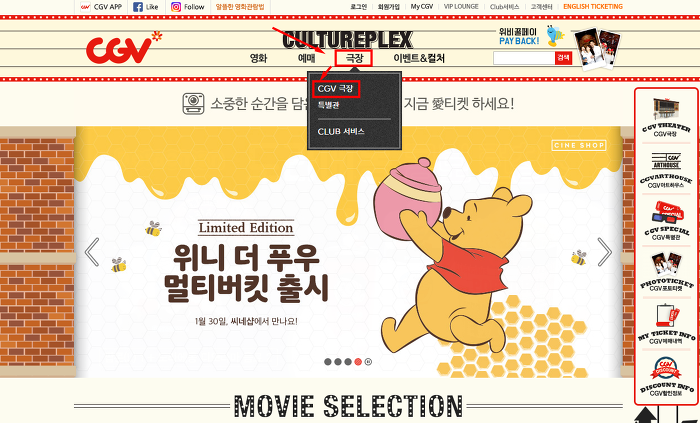Image resolution: width=700 pixels, height=423 pixels.
Task: Click the red CGV logo
Action: (123, 48)
